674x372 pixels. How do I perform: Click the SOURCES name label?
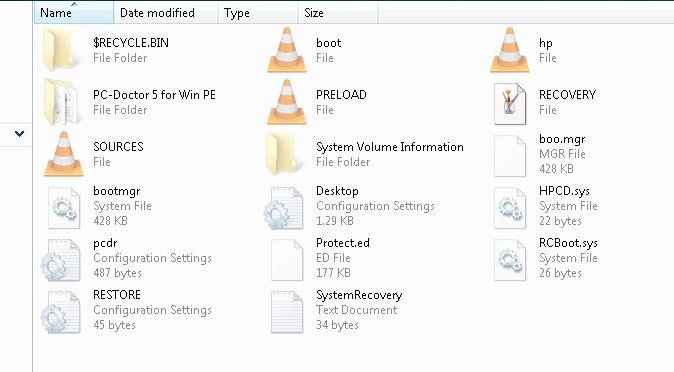coord(118,147)
